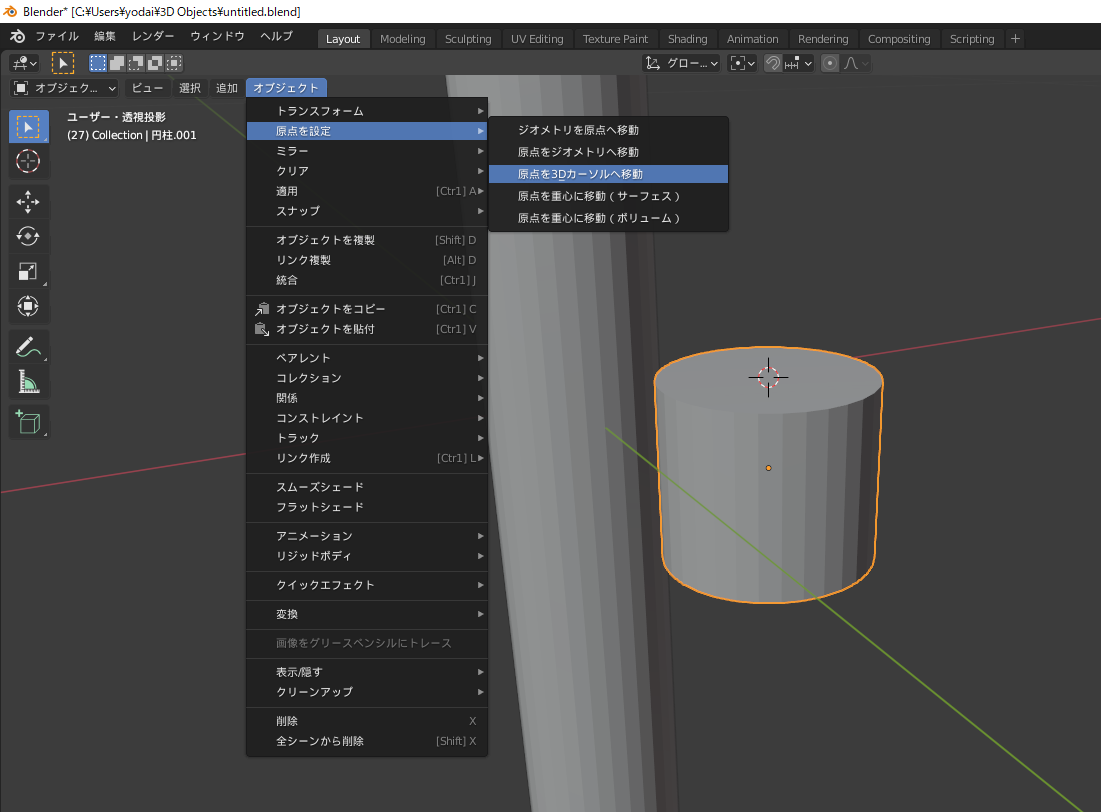Select the Add Cube tool
The image size is (1101, 812).
pos(28,422)
